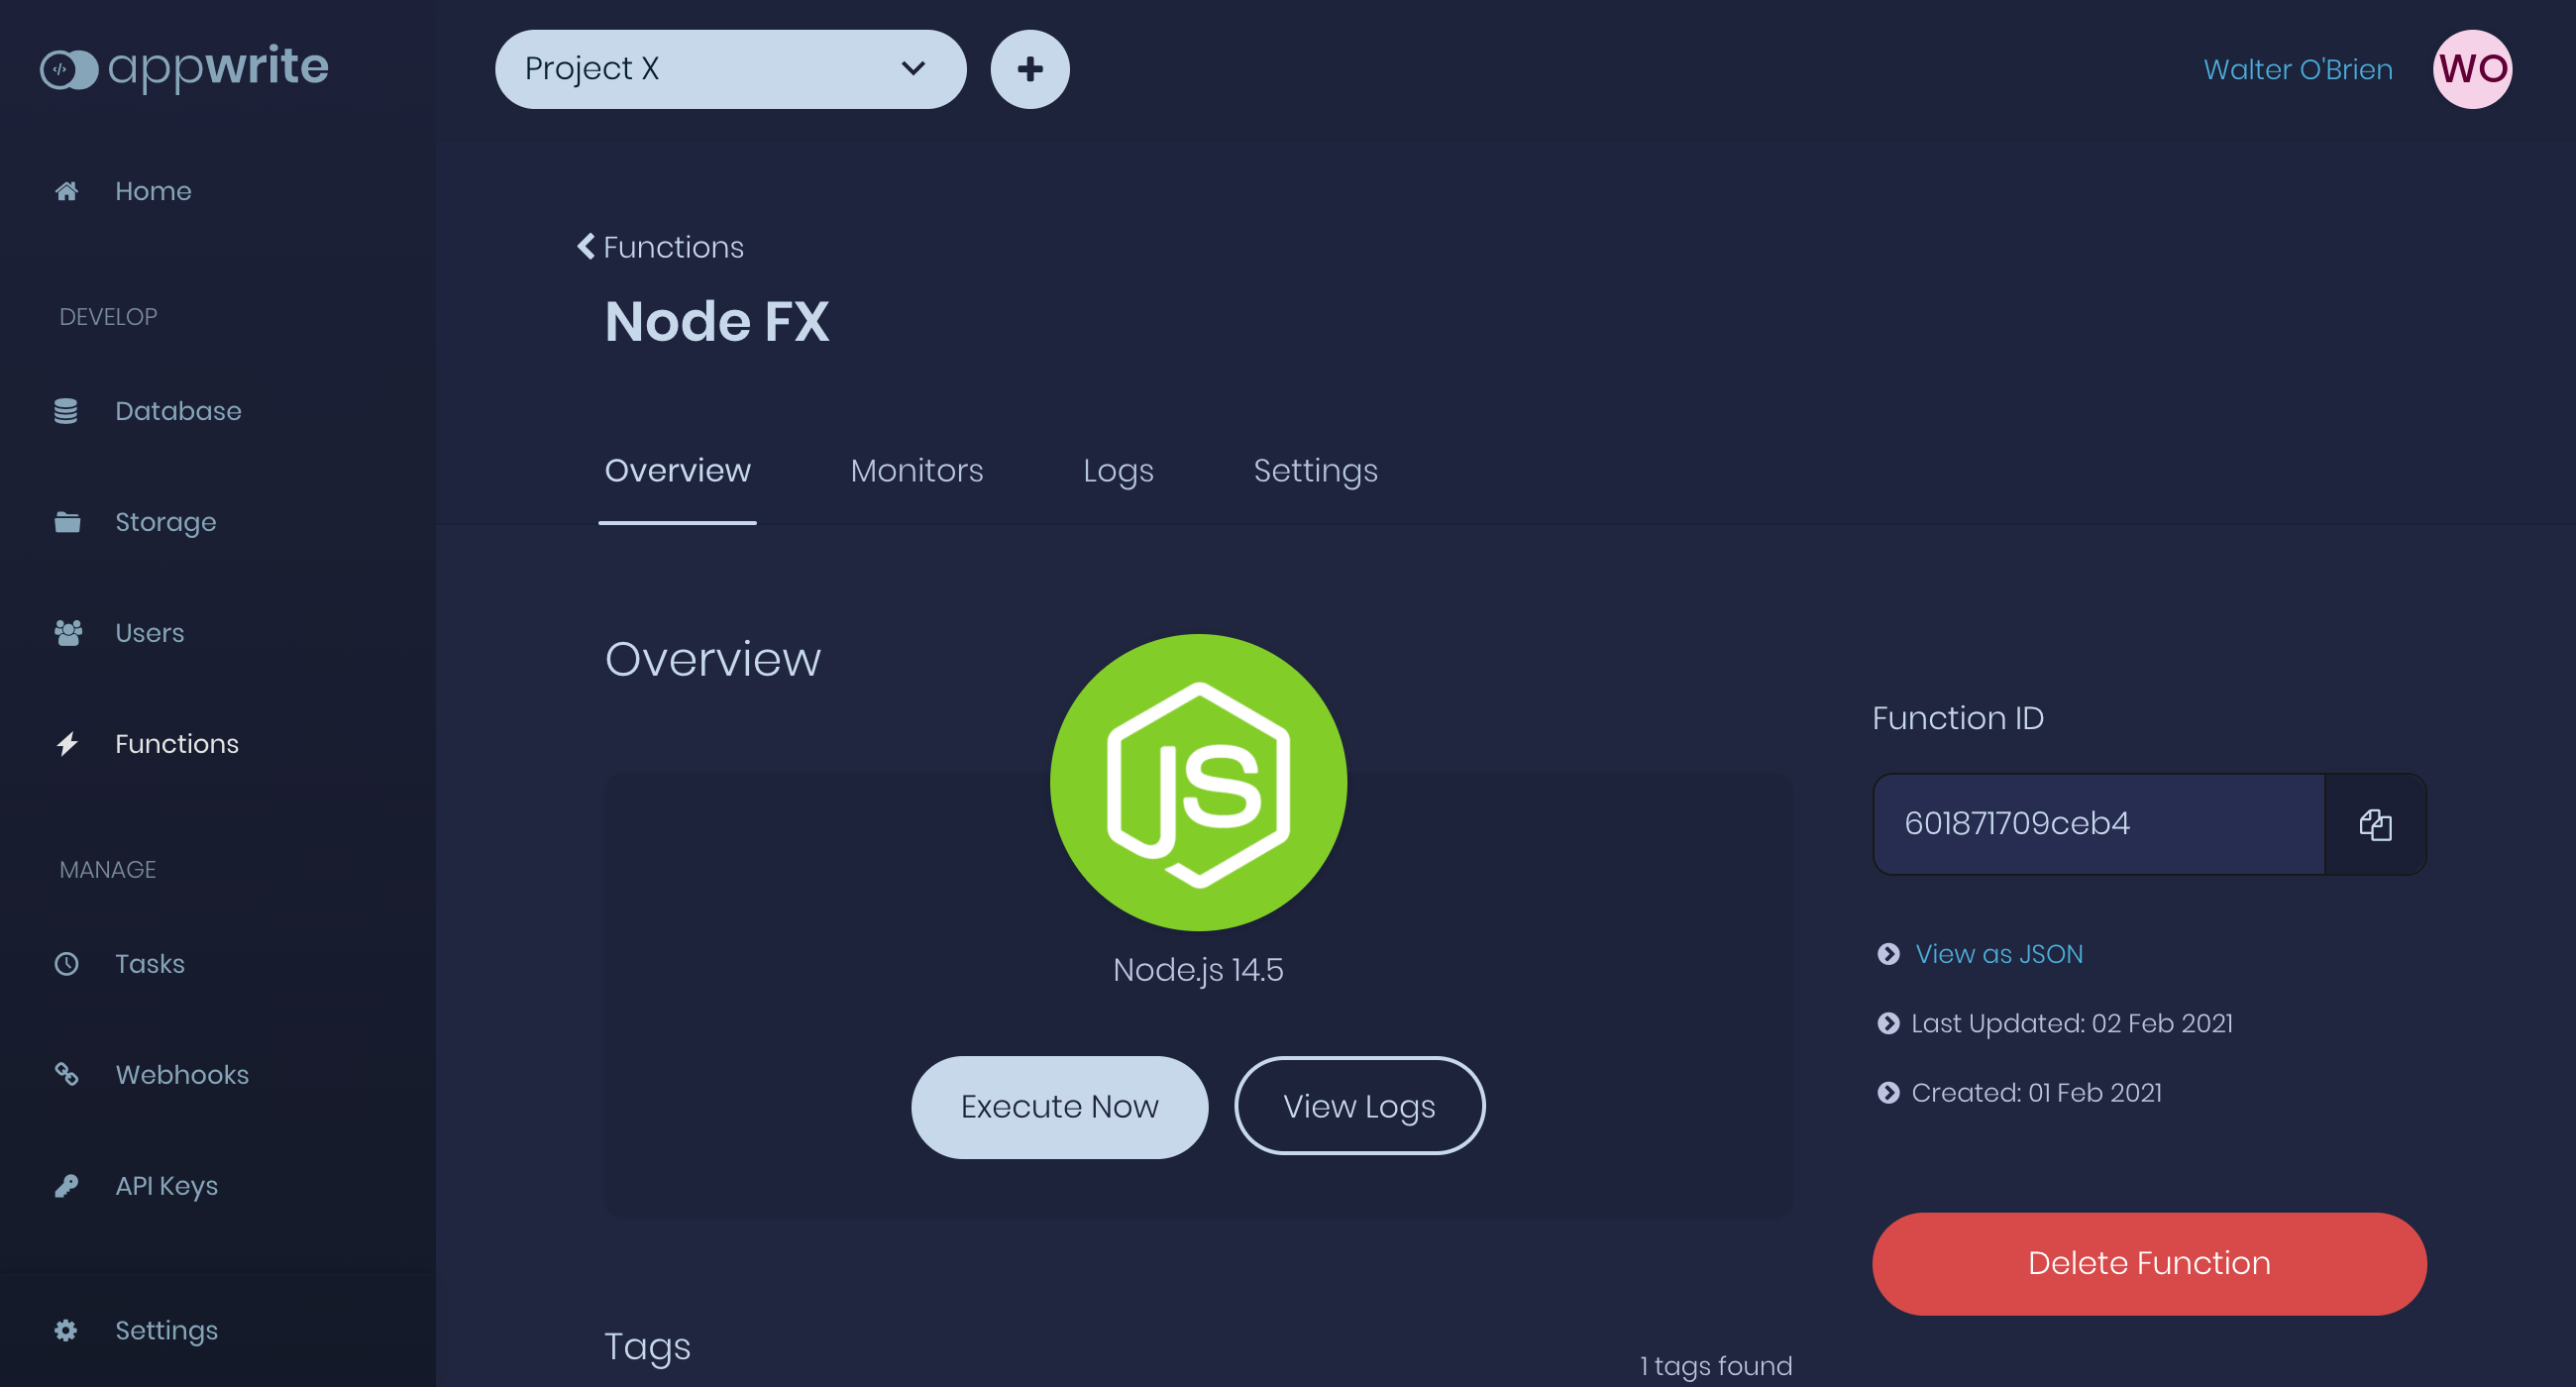Viewport: 2576px width, 1387px height.
Task: Click the Functions lightning bolt icon
Action: pyautogui.click(x=67, y=744)
